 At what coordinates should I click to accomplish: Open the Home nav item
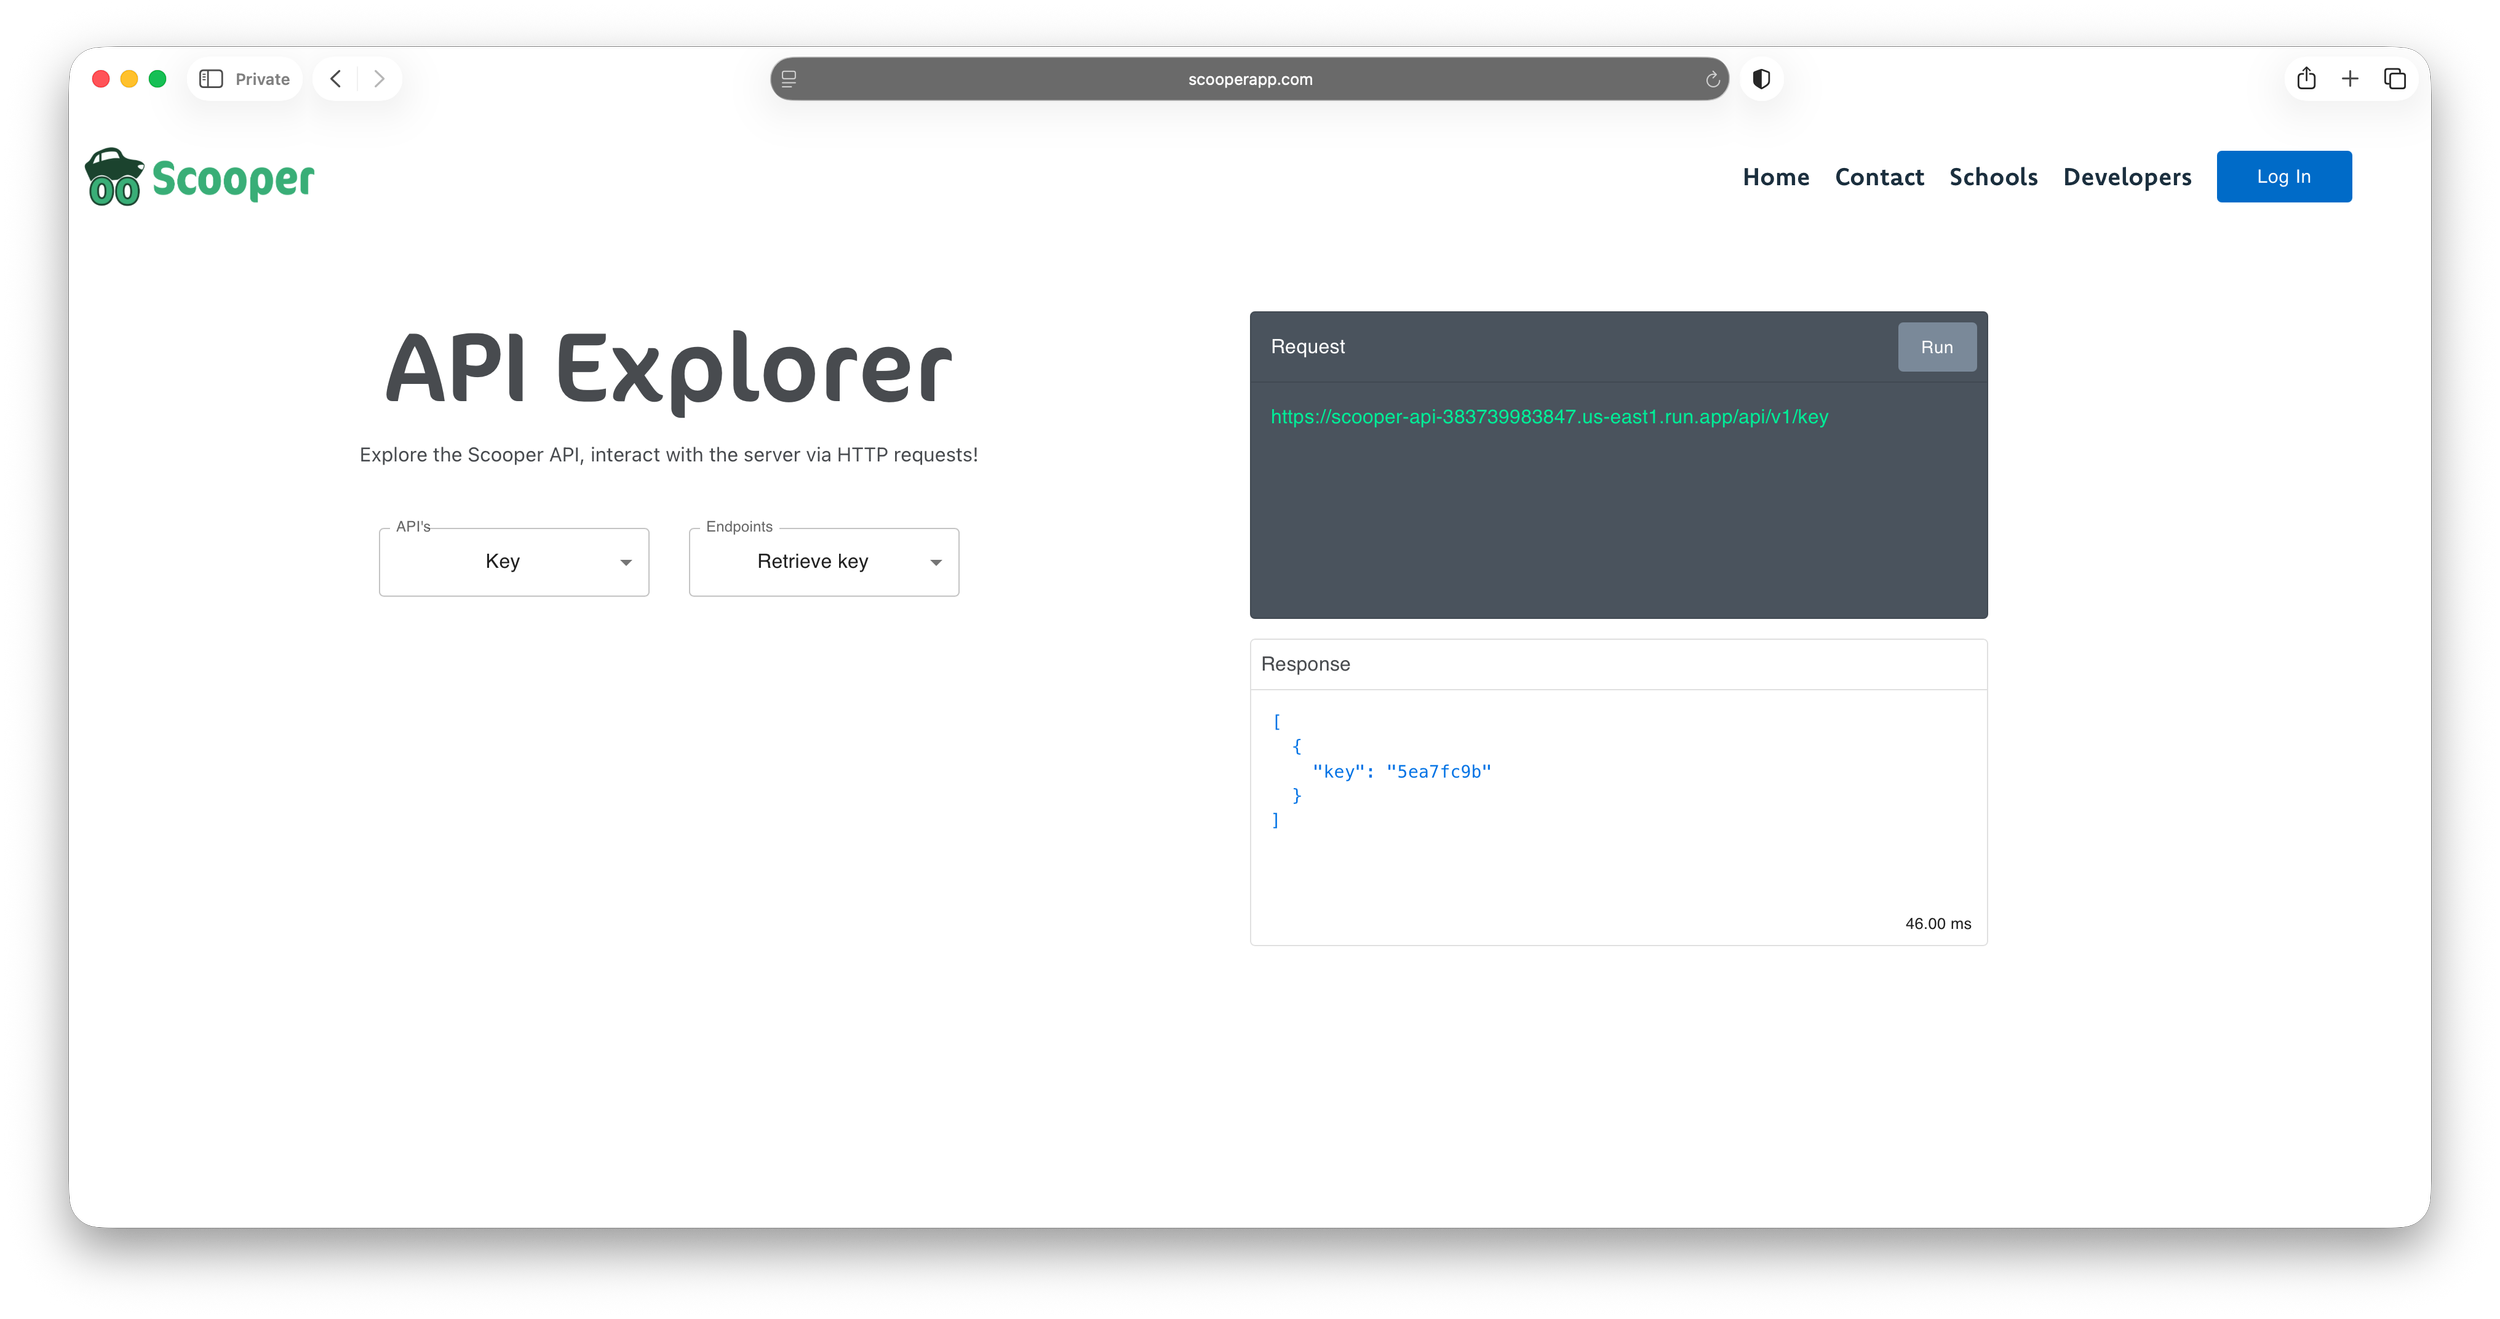click(x=1776, y=177)
